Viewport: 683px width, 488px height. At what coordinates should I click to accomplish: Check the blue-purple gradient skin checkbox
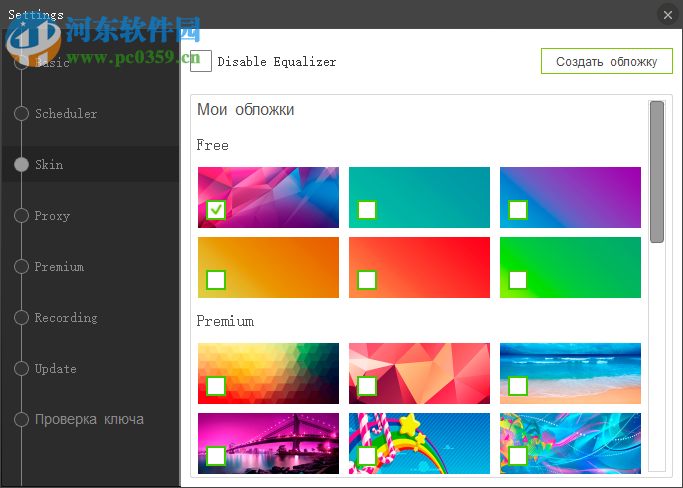click(x=518, y=210)
